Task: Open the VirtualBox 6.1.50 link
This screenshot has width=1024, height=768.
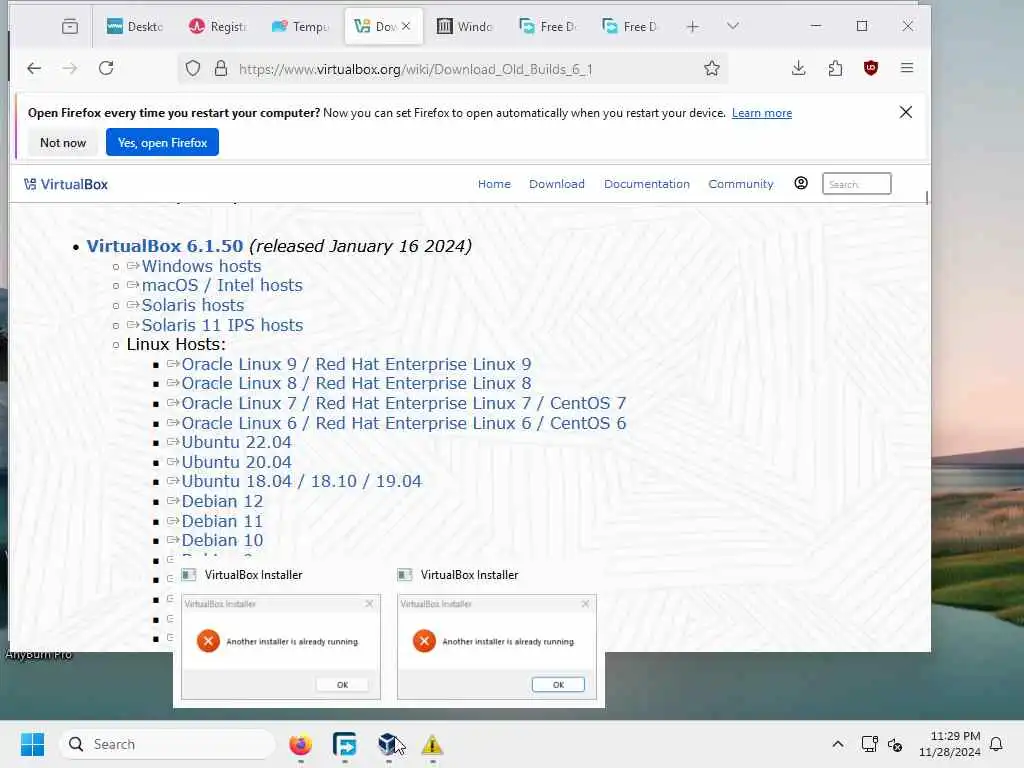Action: [x=165, y=246]
